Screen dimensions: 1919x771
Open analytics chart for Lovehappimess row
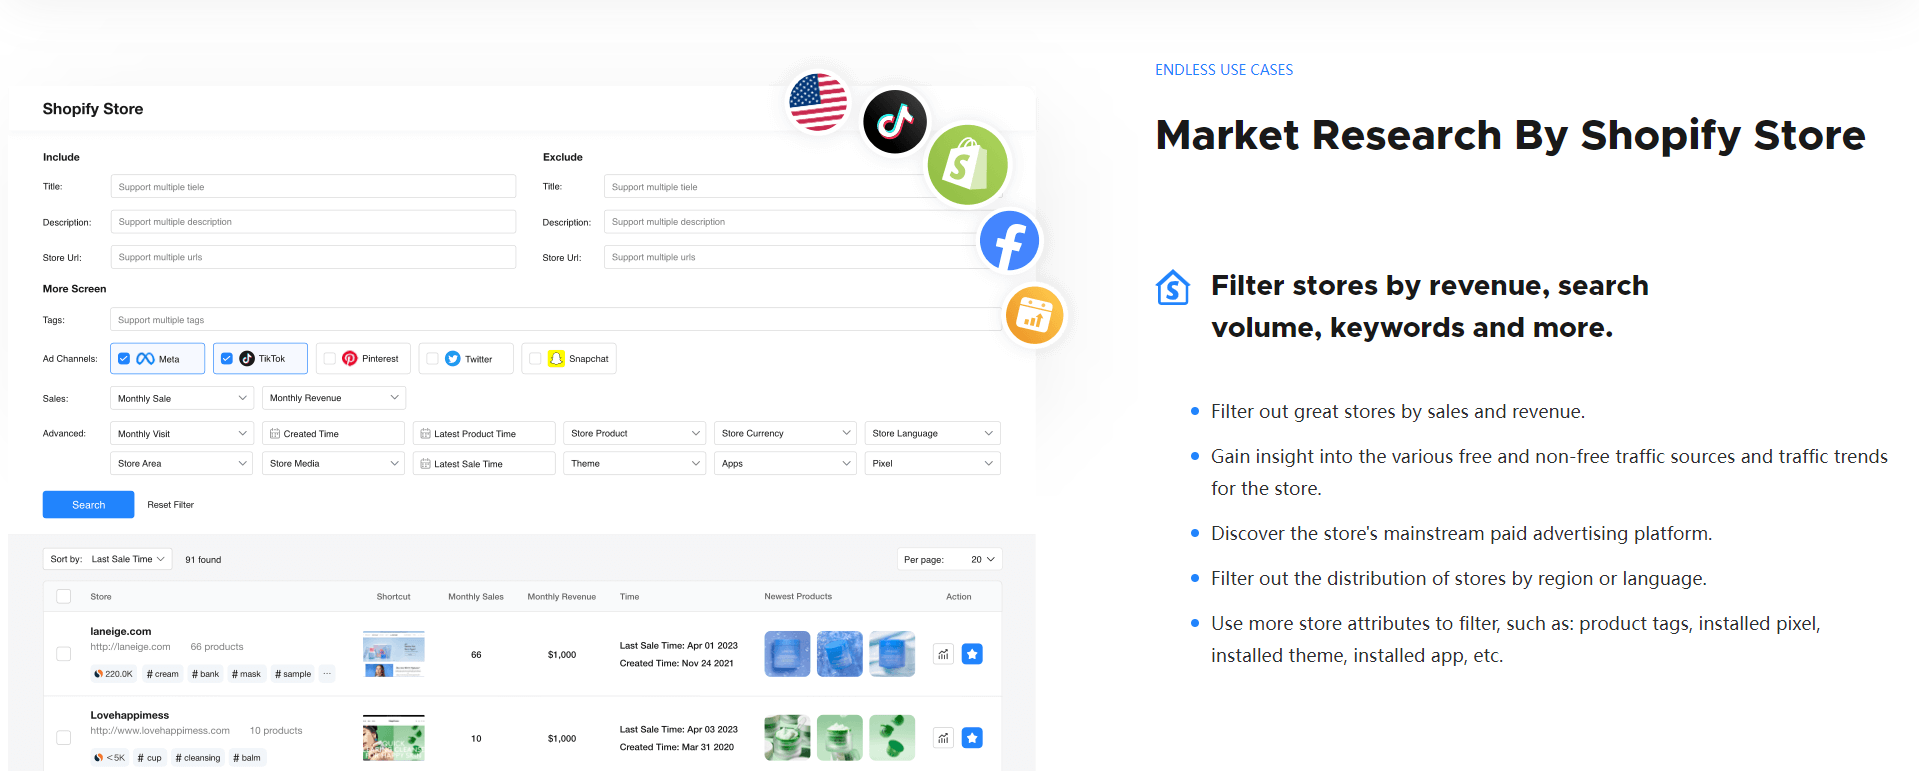tap(943, 738)
